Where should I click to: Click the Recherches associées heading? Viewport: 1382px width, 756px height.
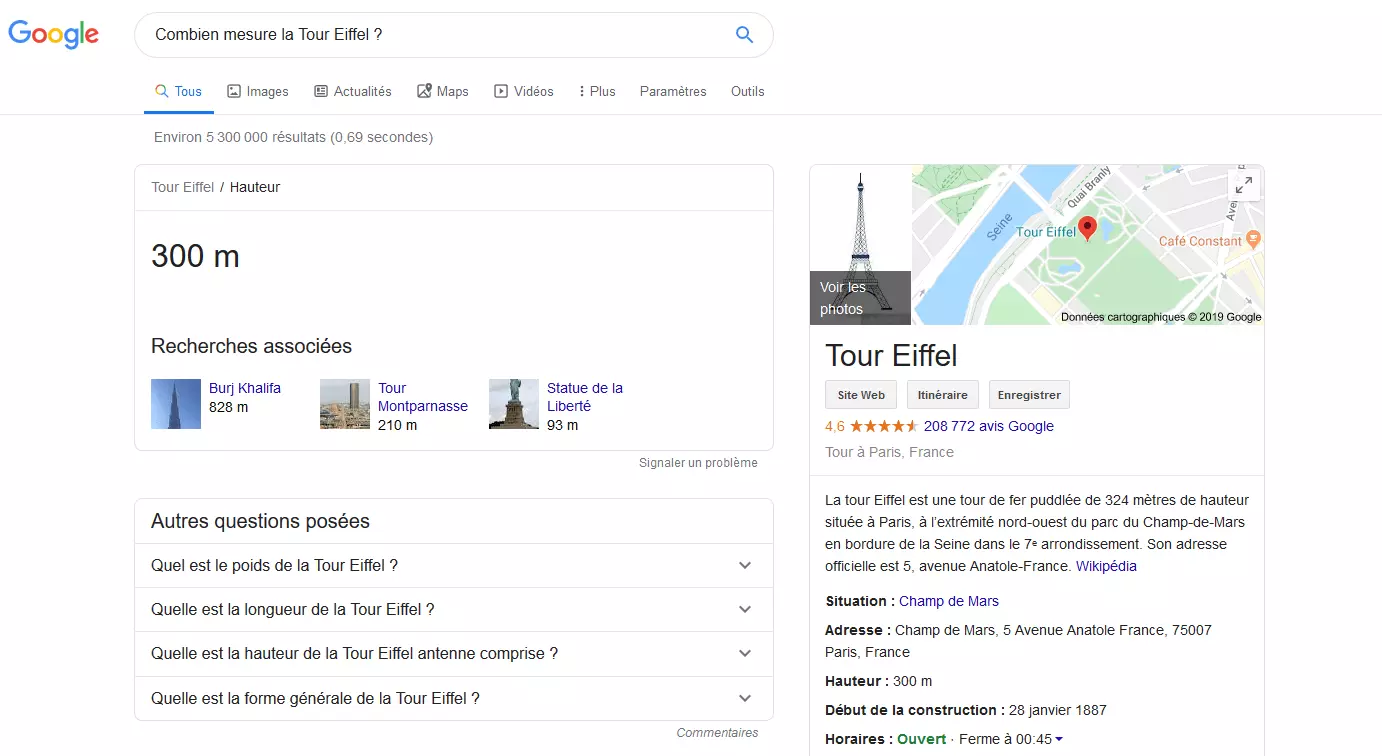pyautogui.click(x=251, y=347)
